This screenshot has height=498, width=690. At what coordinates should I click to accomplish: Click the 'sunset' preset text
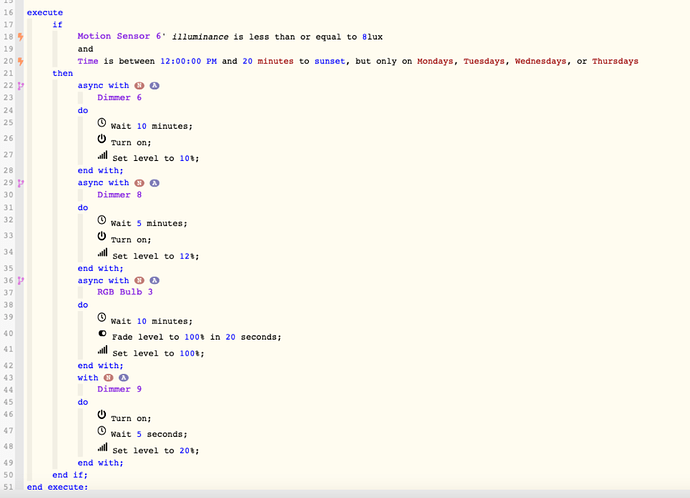(330, 61)
